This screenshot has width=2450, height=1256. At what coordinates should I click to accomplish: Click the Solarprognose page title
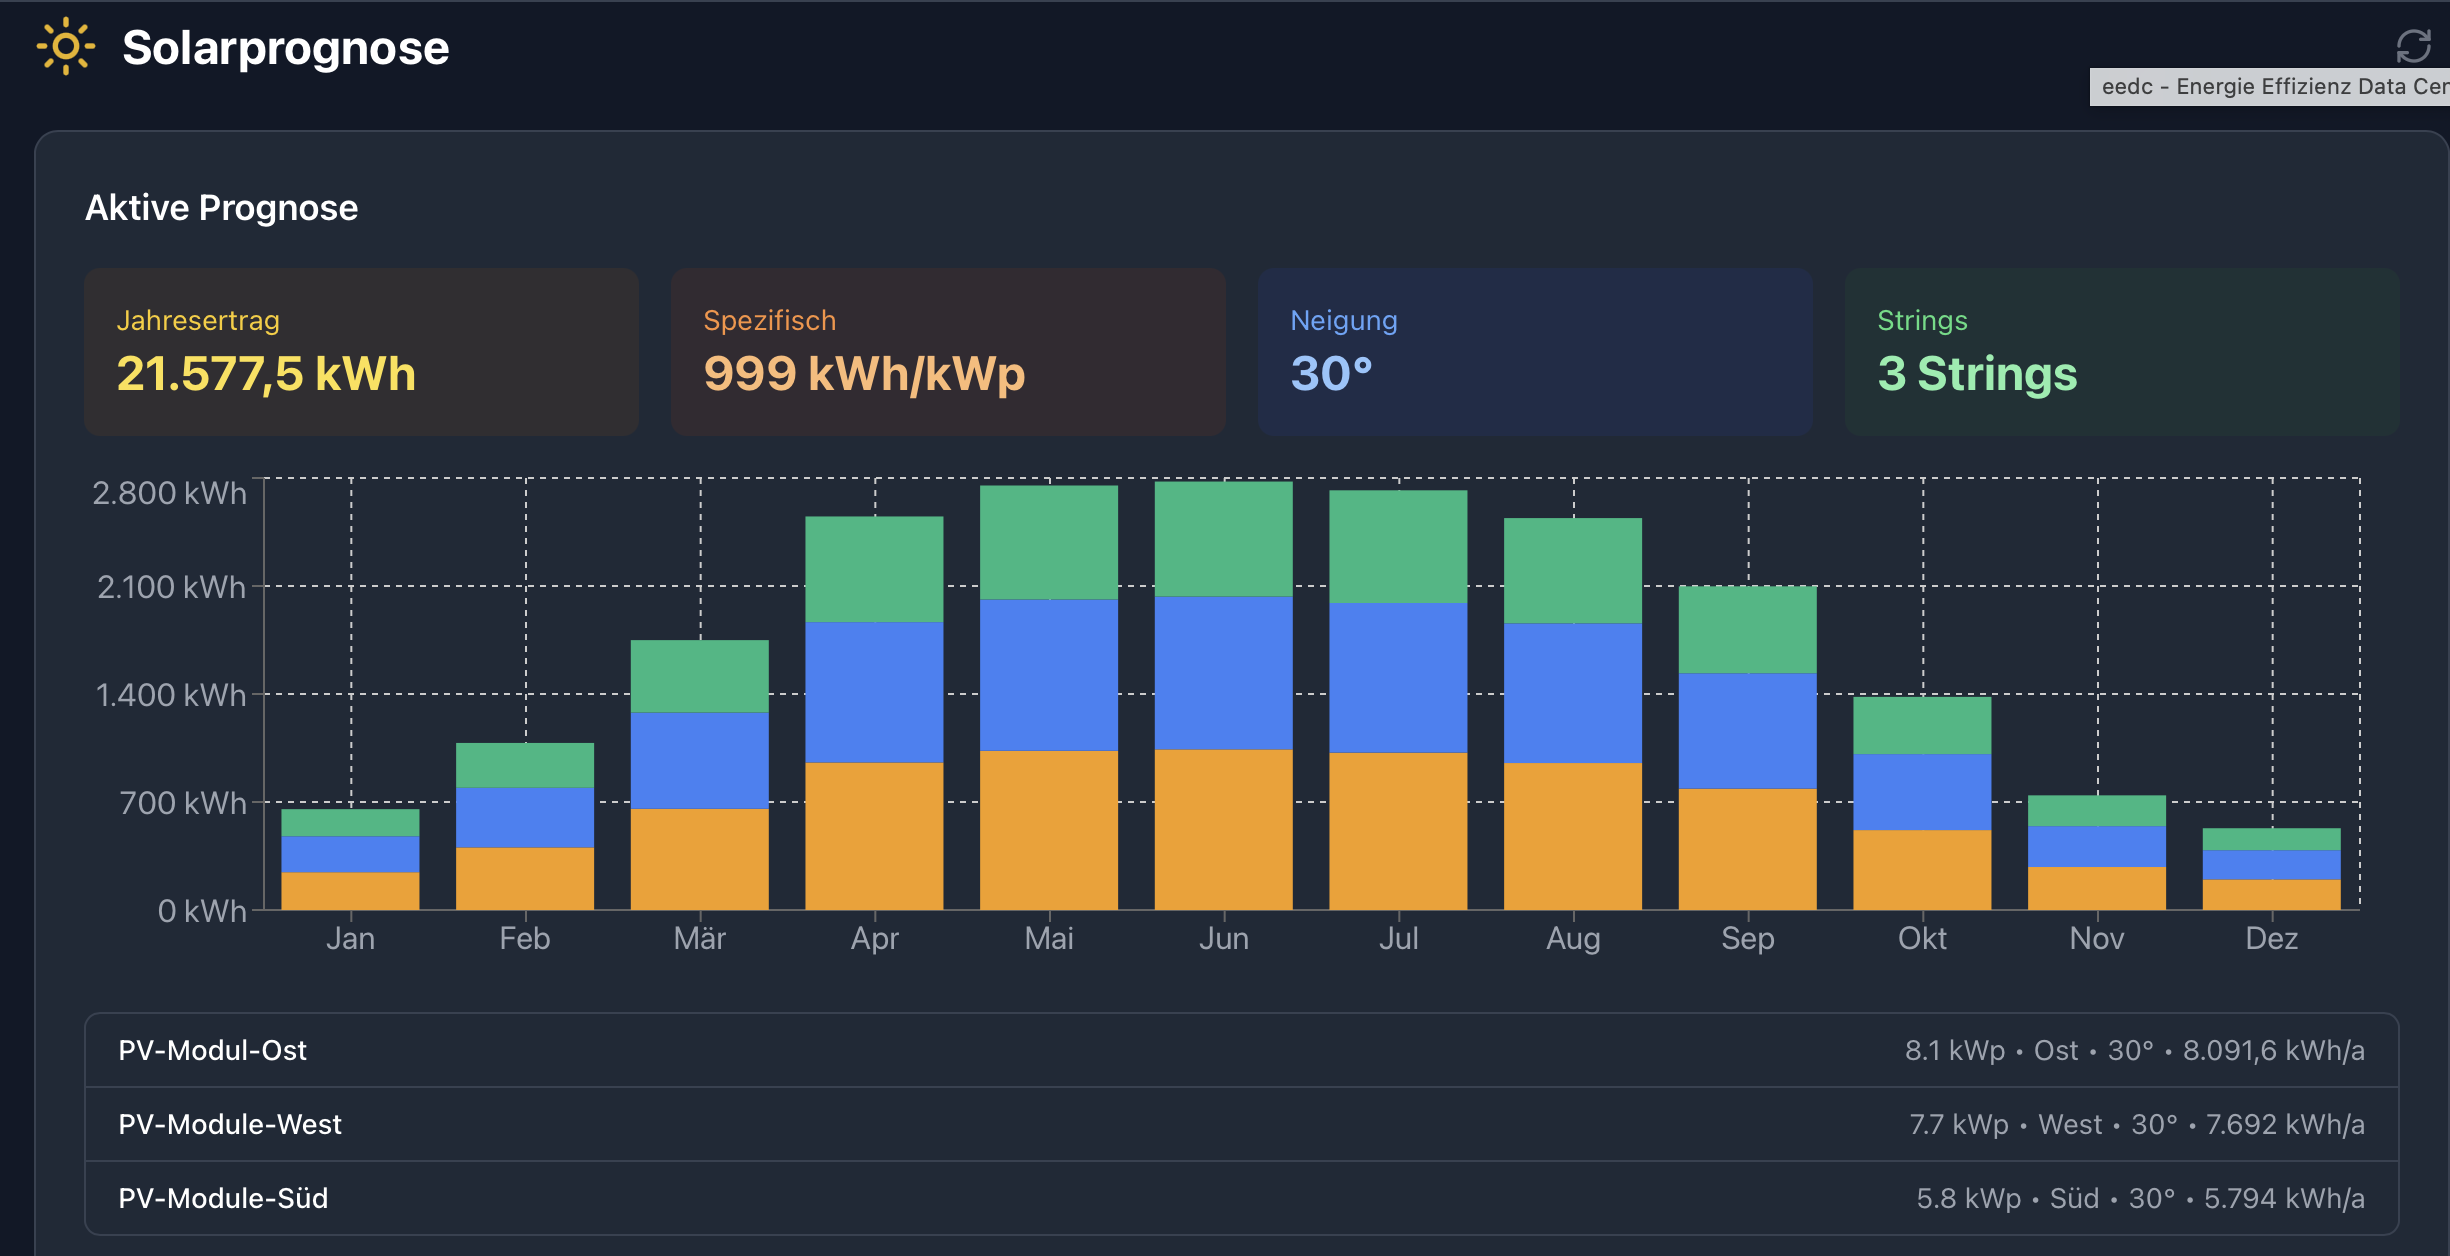tap(285, 48)
